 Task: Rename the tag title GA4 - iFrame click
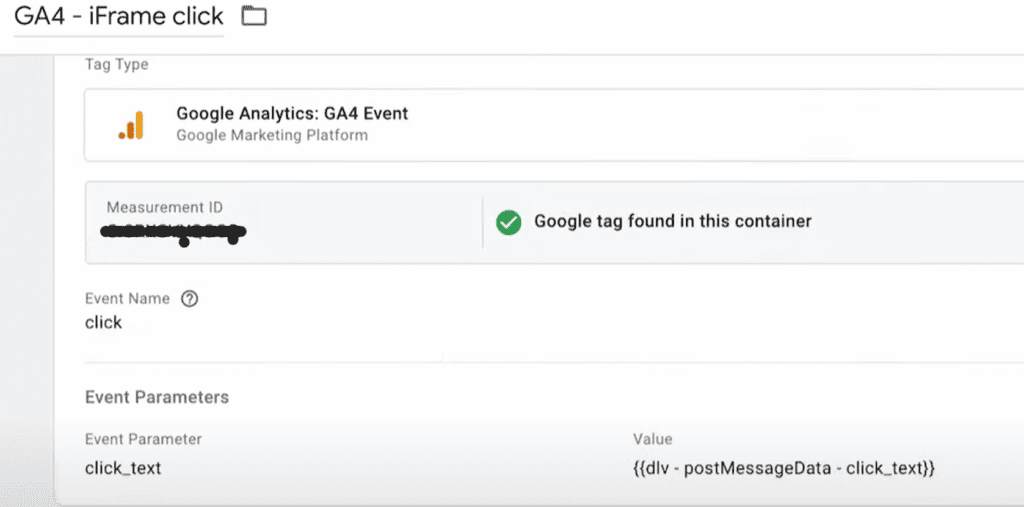[118, 17]
